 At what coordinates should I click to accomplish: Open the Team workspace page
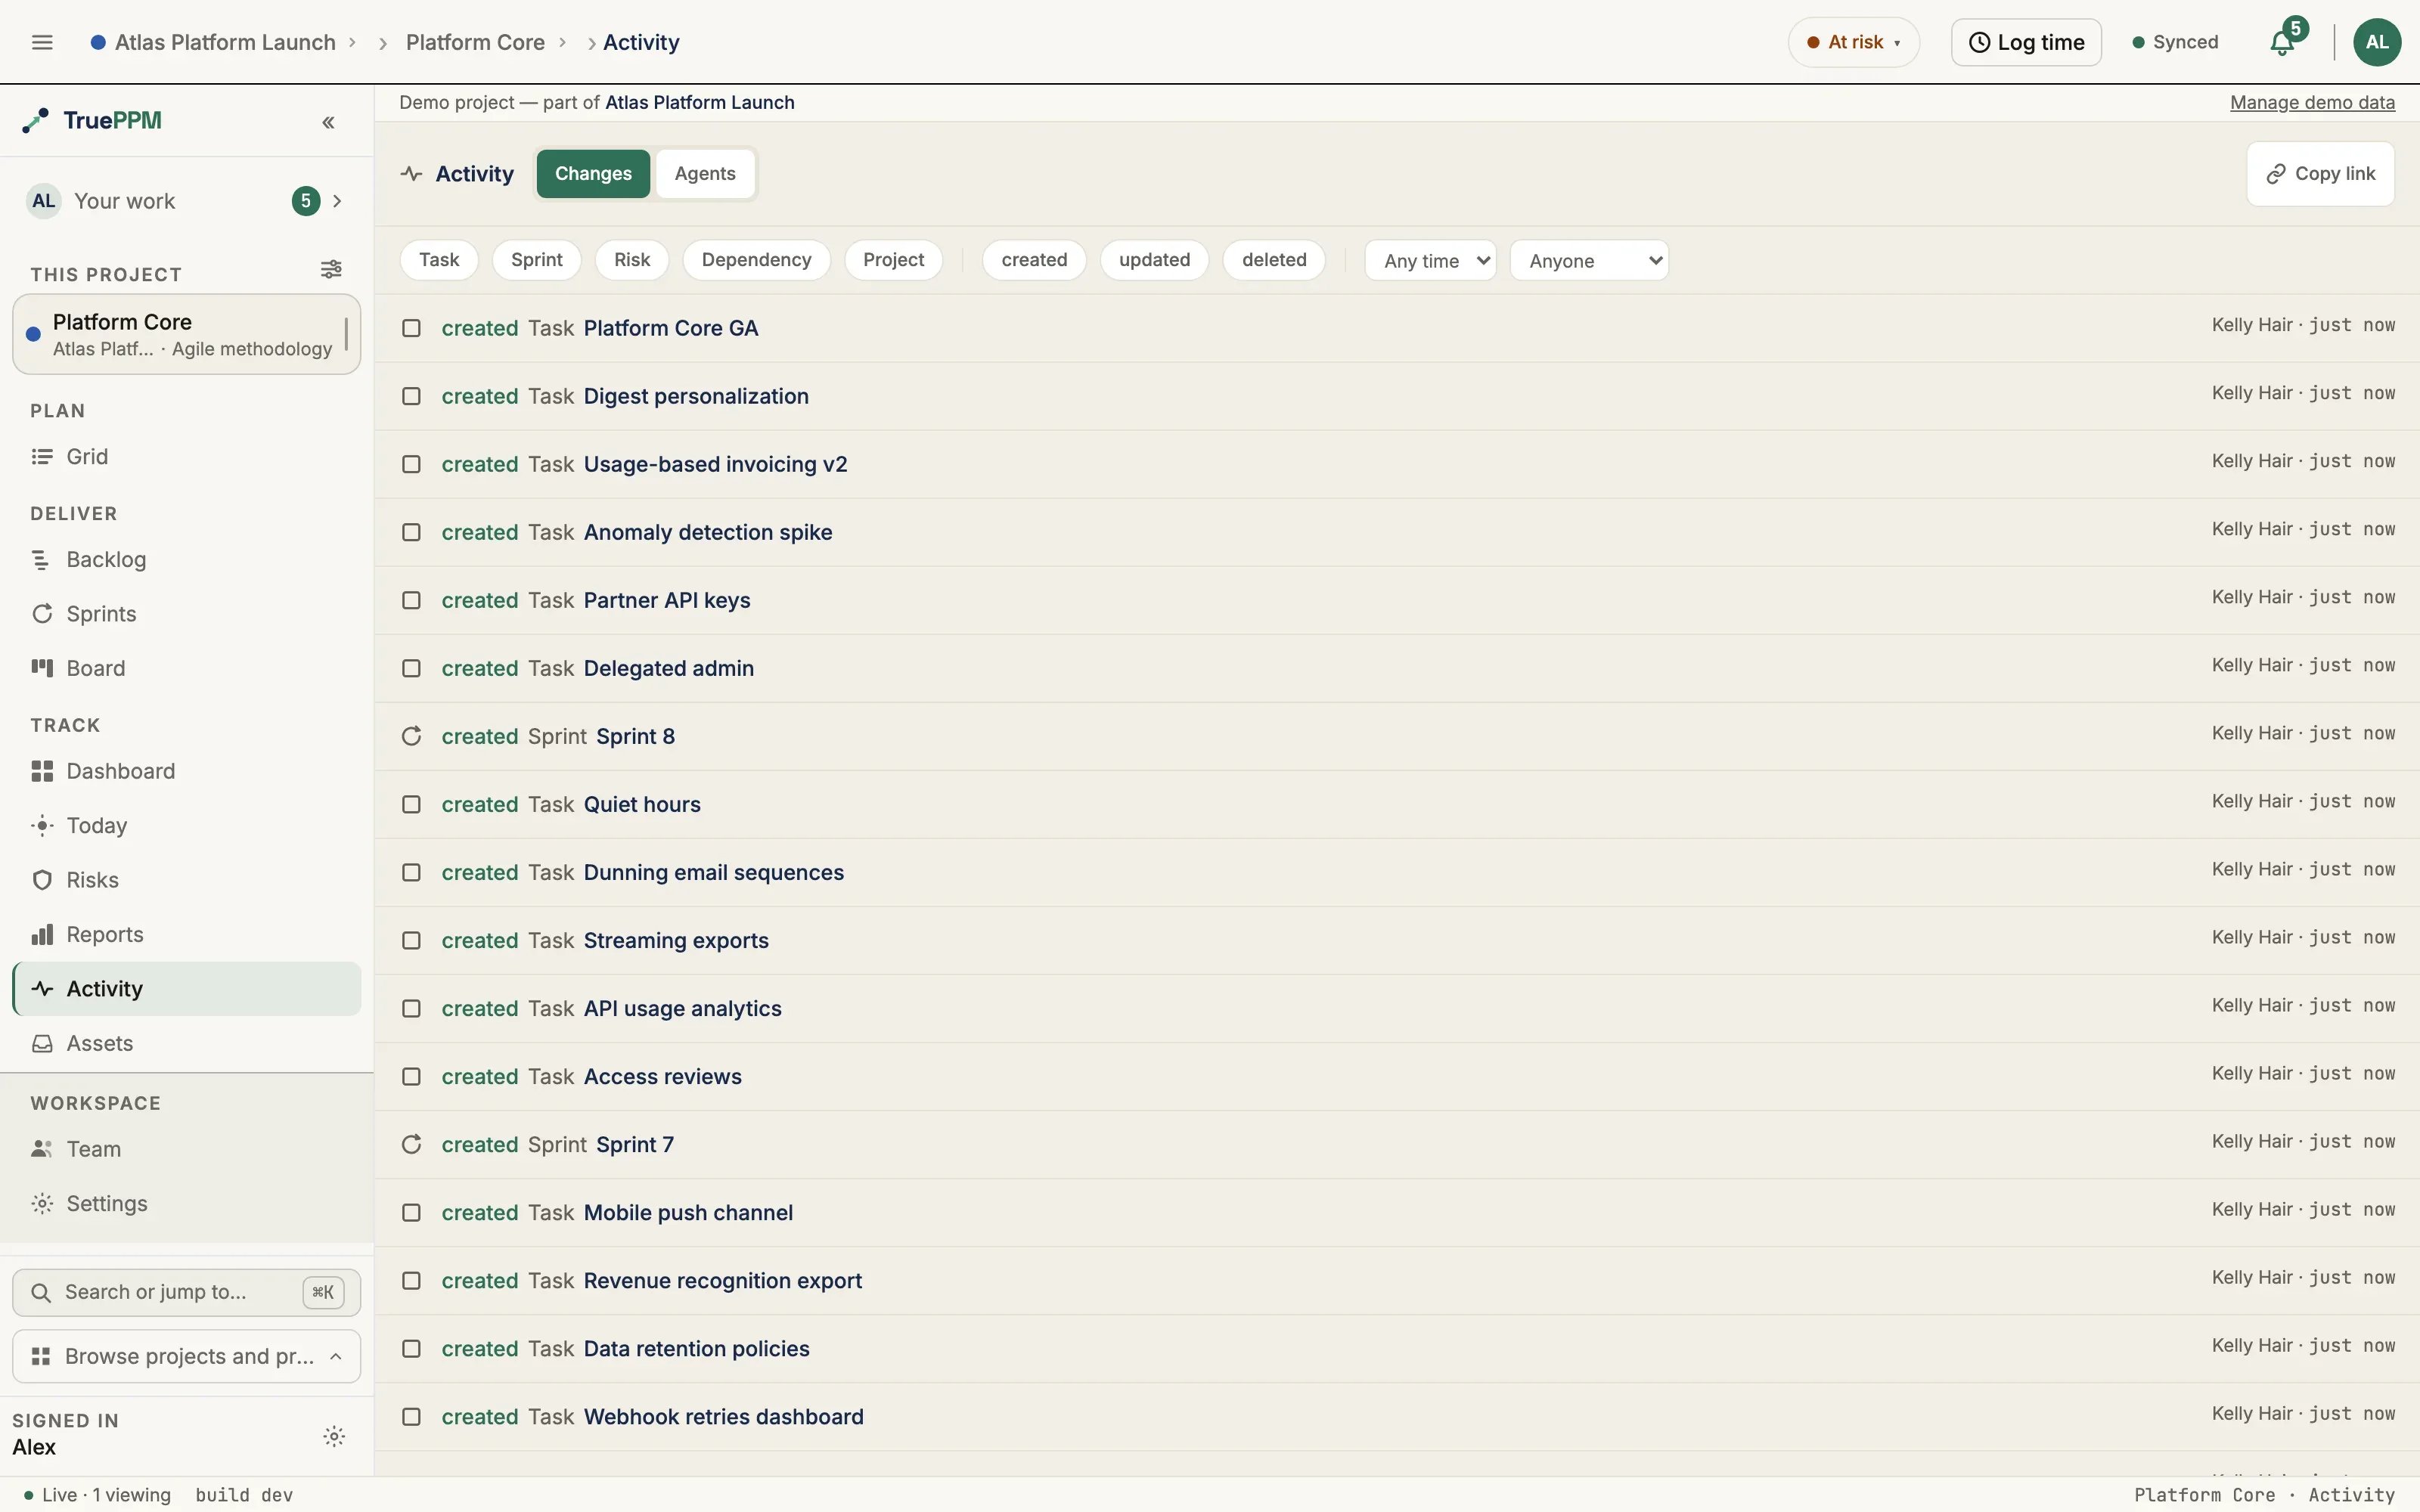(x=187, y=1149)
